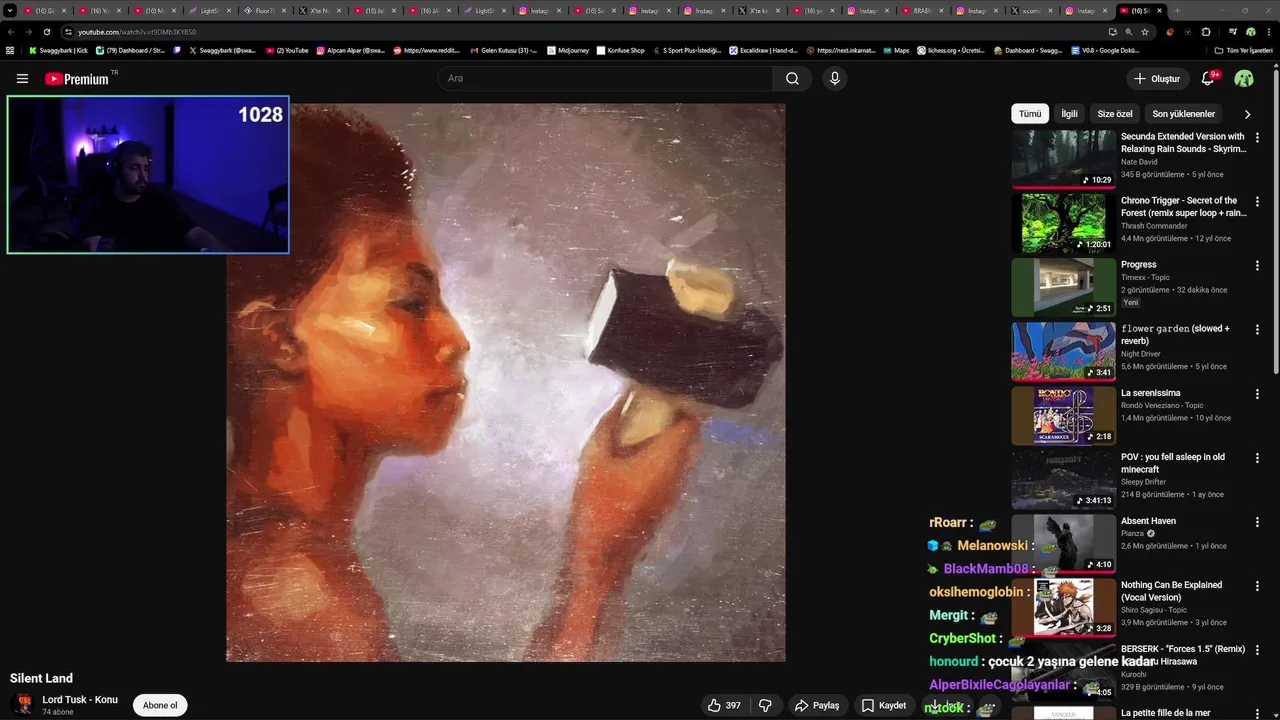Select the Son yüklenenler filter chip
The width and height of the screenshot is (1280, 720).
(x=1183, y=114)
